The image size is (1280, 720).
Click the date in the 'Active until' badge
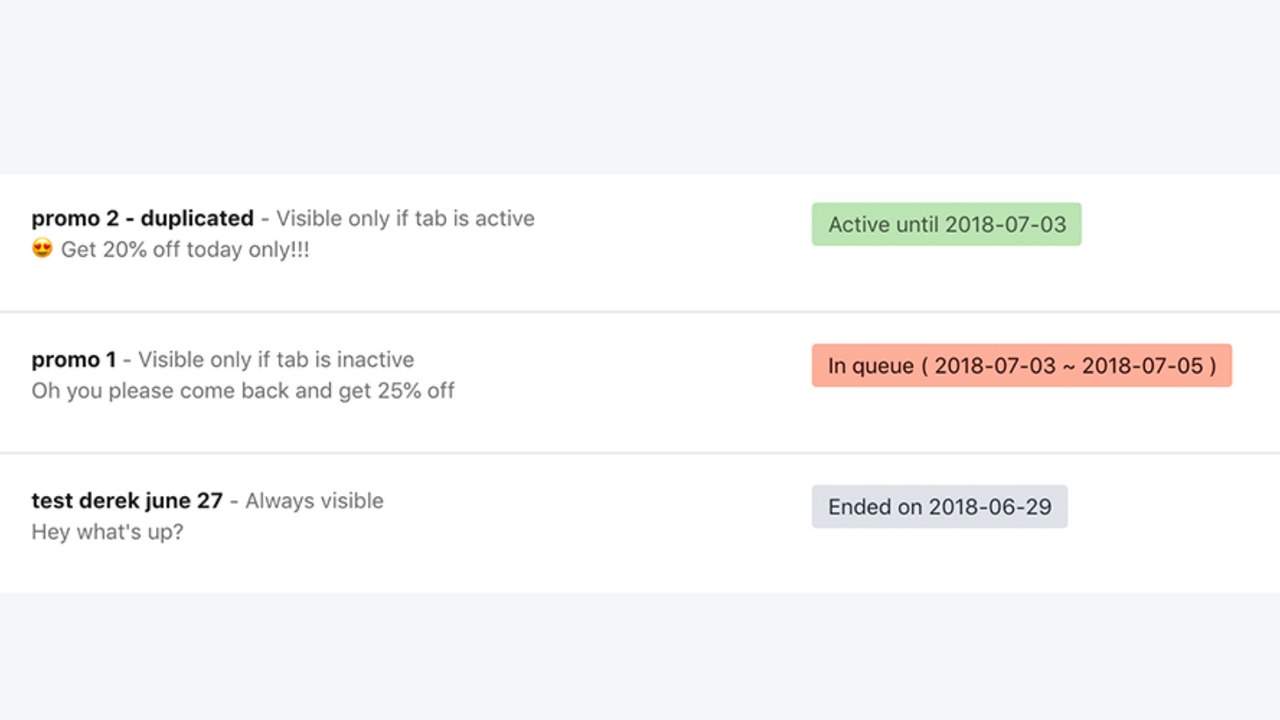[x=1006, y=225]
